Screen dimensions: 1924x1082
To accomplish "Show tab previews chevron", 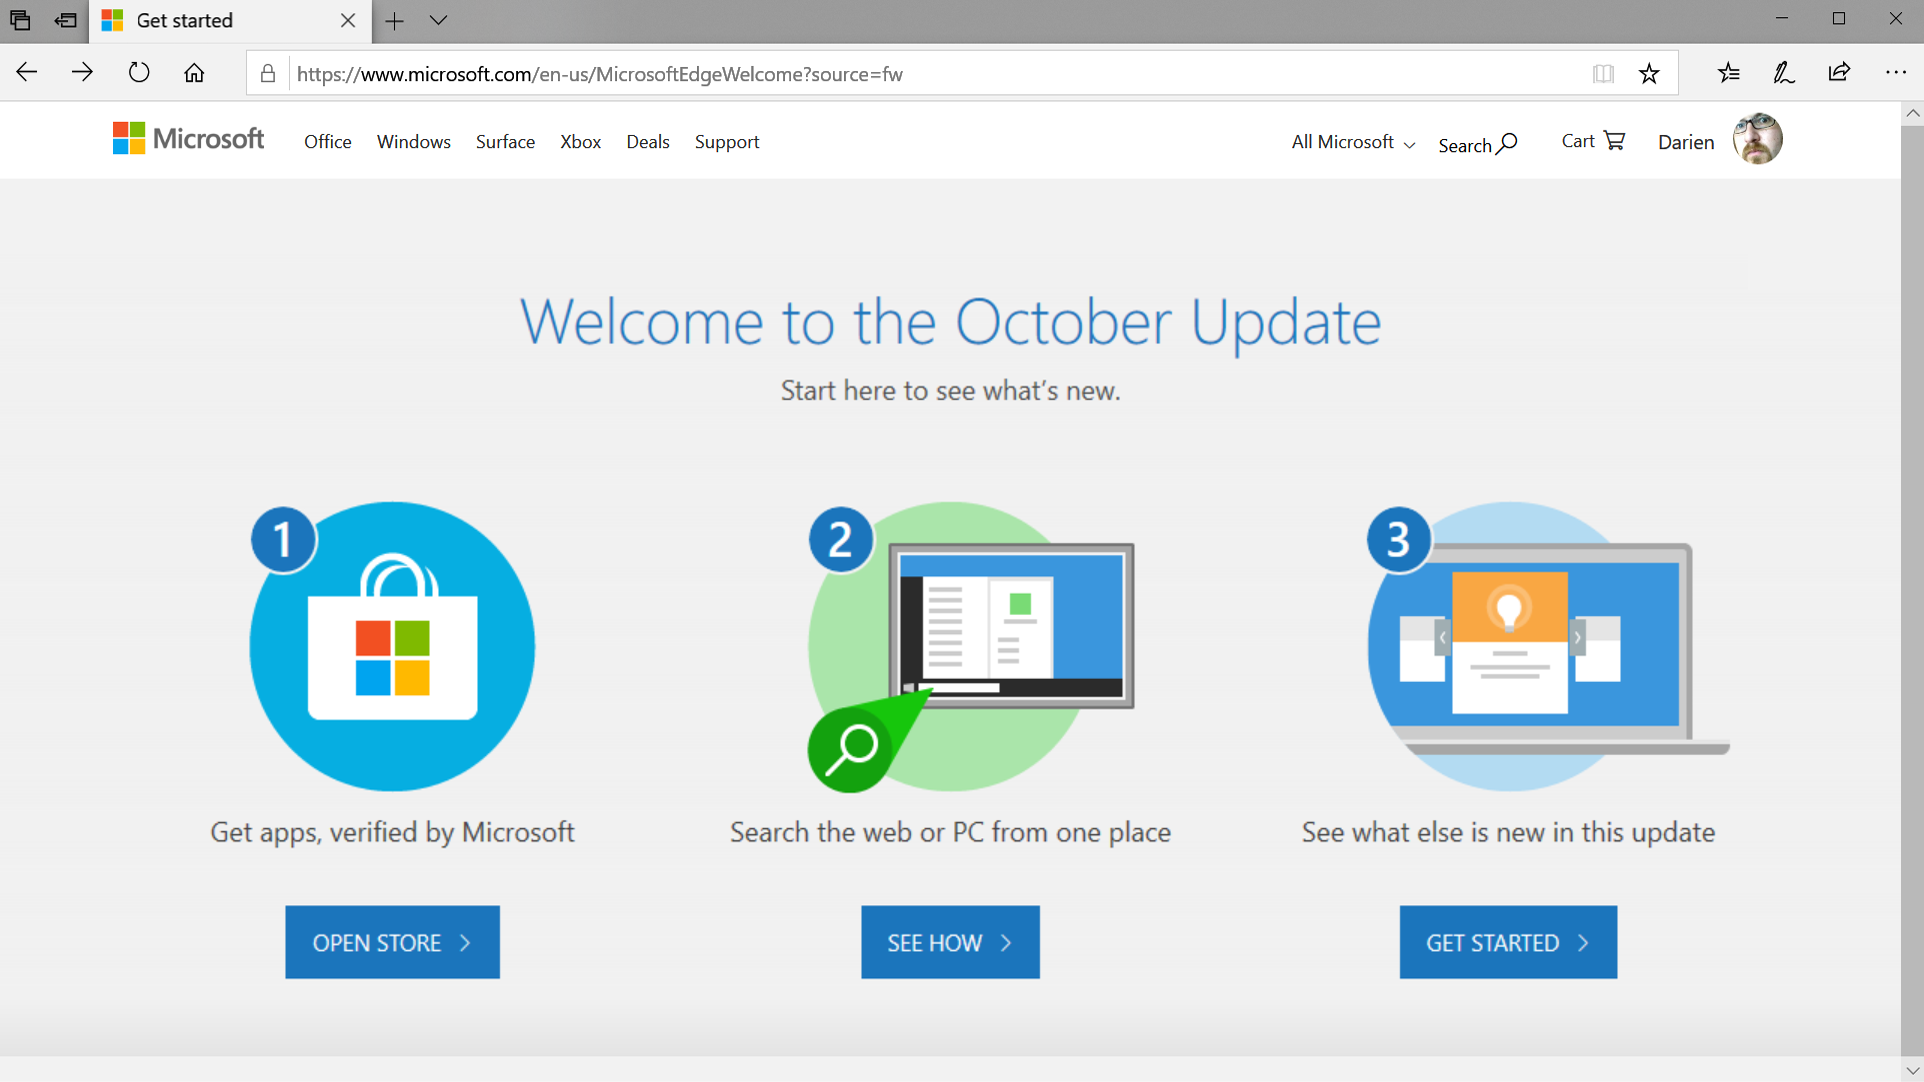I will 438,20.
